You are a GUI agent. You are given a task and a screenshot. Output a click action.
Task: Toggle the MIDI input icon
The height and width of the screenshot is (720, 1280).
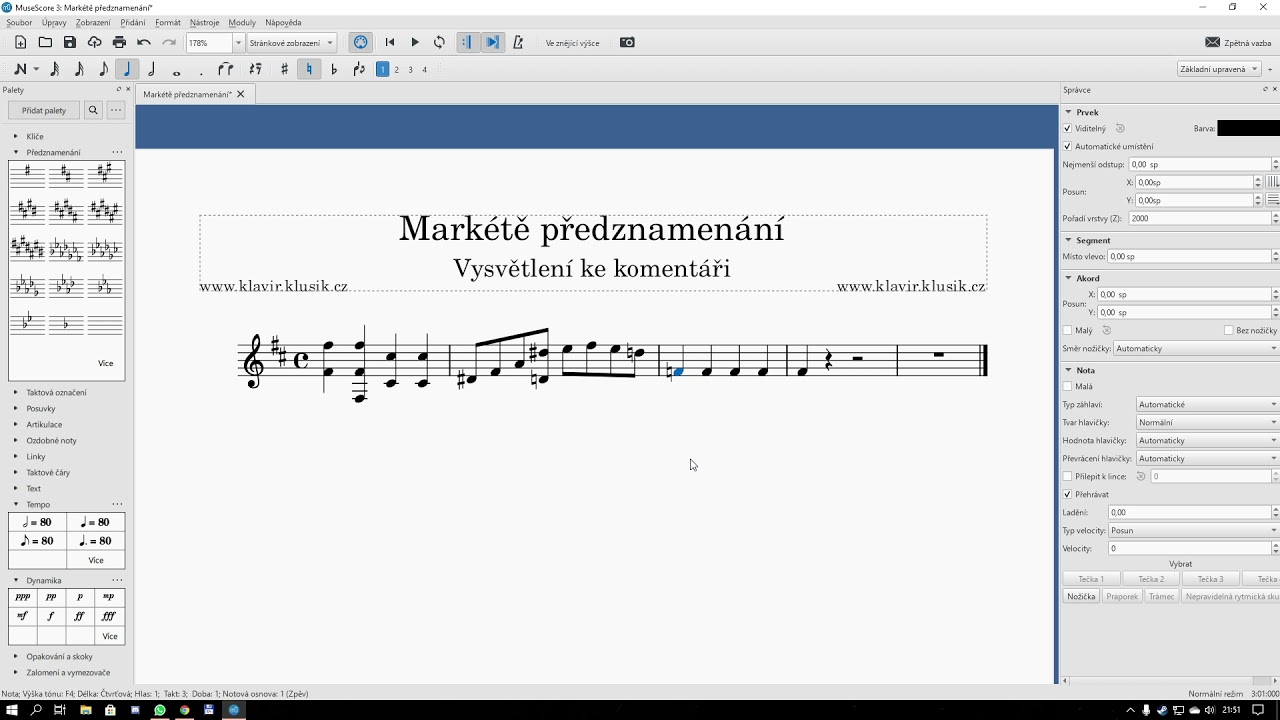(x=361, y=42)
